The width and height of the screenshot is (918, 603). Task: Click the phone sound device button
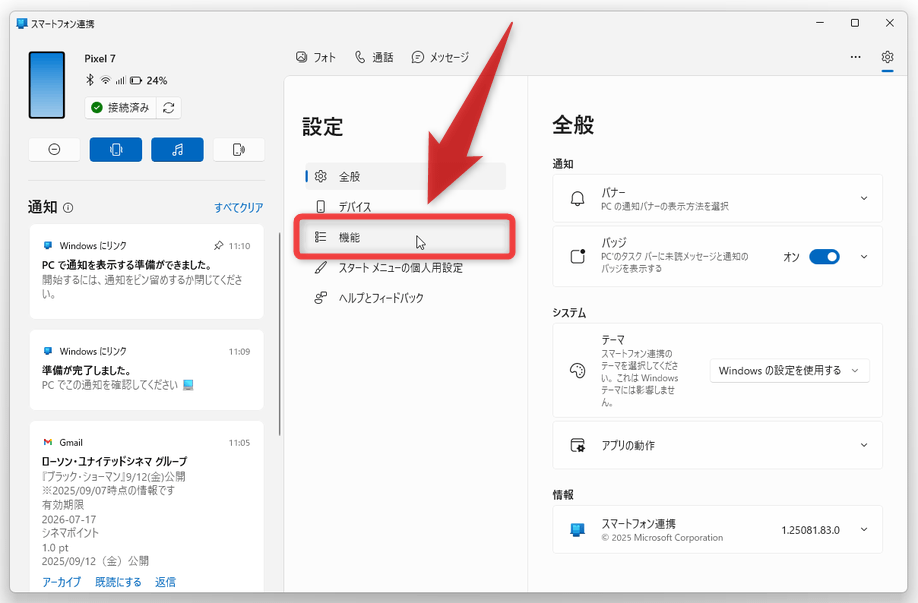pyautogui.click(x=239, y=150)
